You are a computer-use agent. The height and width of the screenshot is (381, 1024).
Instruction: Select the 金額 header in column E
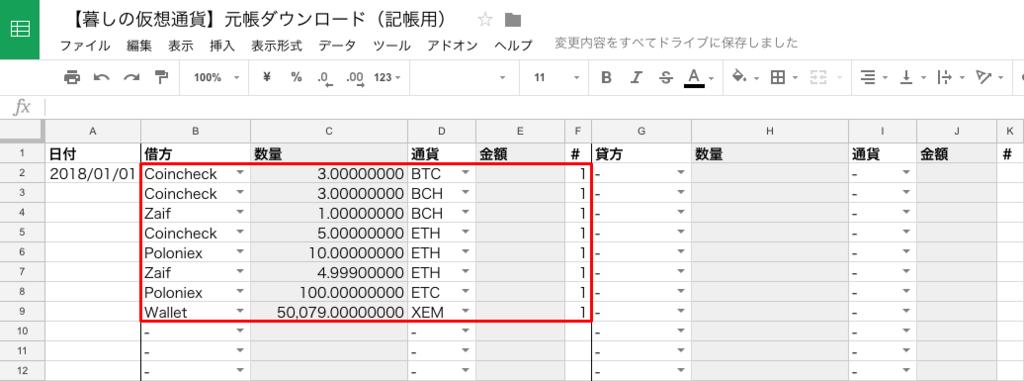(520, 154)
